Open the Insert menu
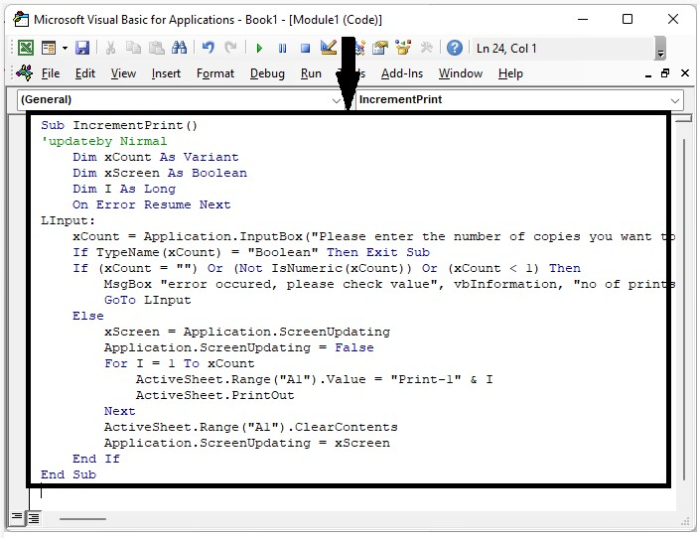The image size is (700, 538). (166, 74)
